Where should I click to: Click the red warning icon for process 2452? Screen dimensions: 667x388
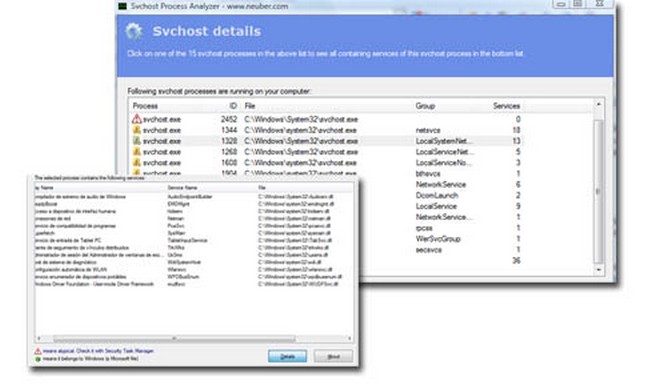click(x=137, y=119)
